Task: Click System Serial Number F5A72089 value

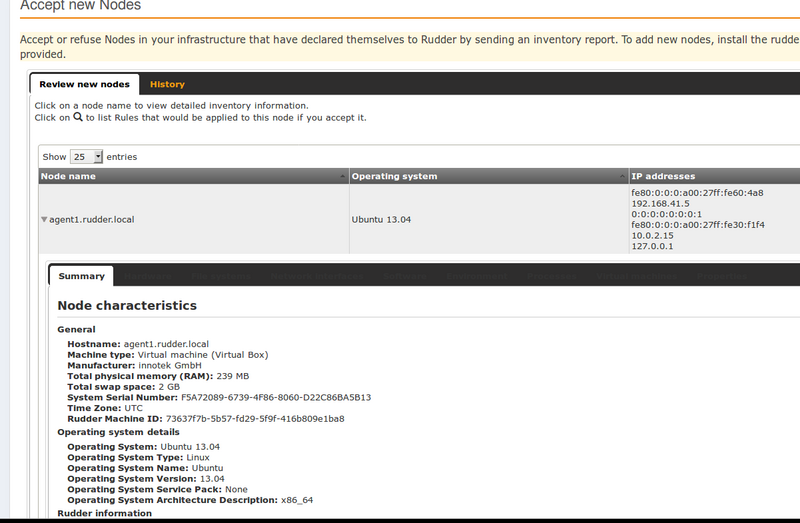Action: (276, 397)
